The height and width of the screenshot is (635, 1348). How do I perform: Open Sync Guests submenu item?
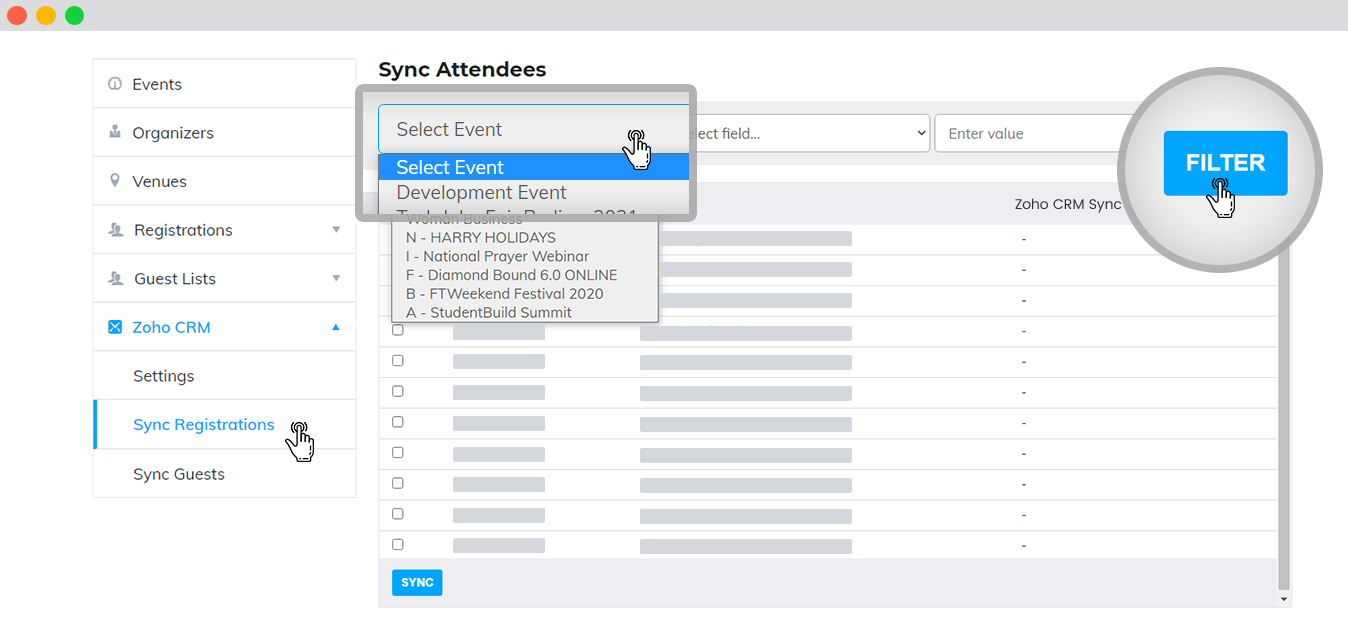coord(224,474)
